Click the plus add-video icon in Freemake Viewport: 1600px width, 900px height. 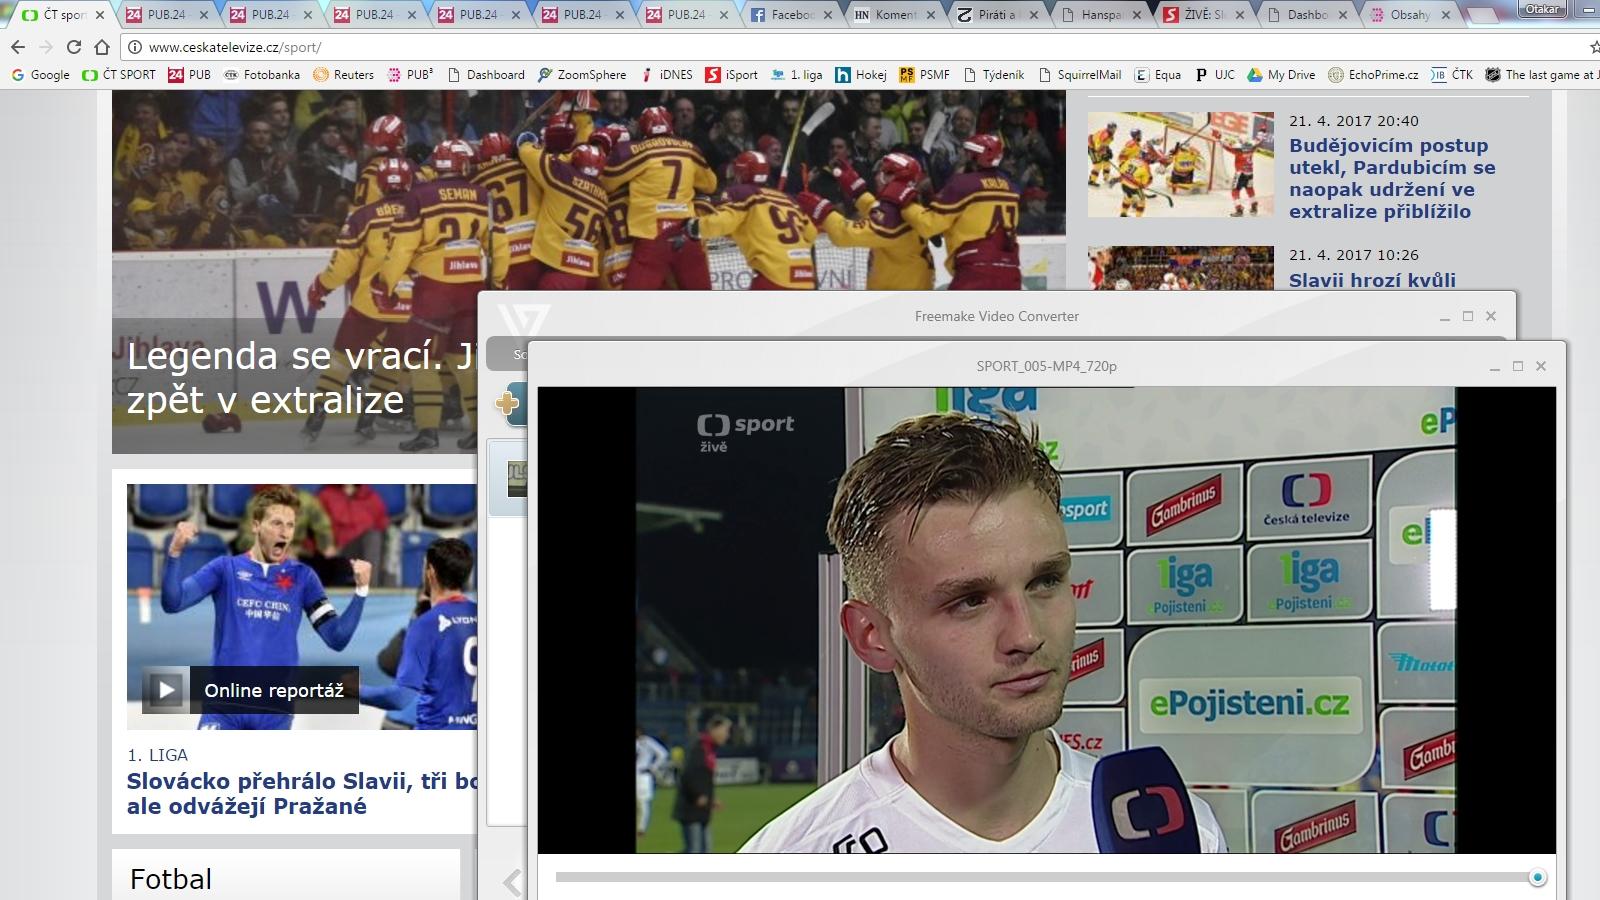click(508, 404)
